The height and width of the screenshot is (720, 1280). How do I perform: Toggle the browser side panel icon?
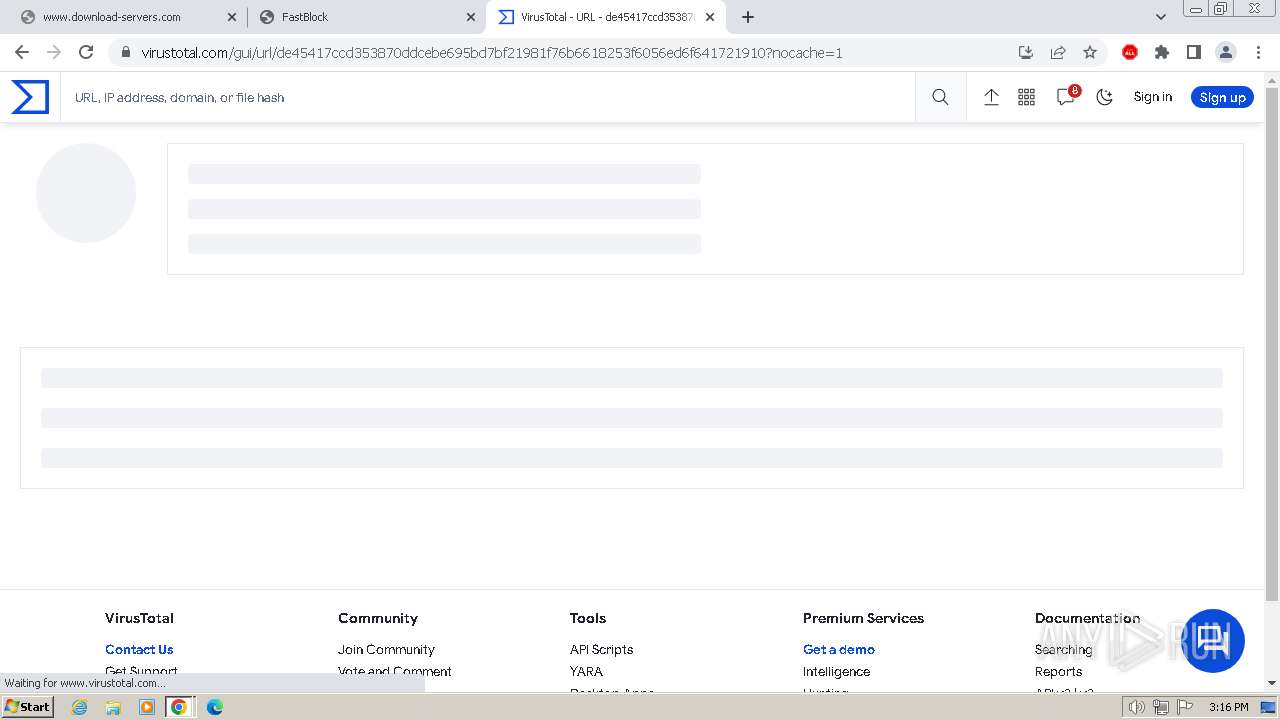[x=1193, y=52]
